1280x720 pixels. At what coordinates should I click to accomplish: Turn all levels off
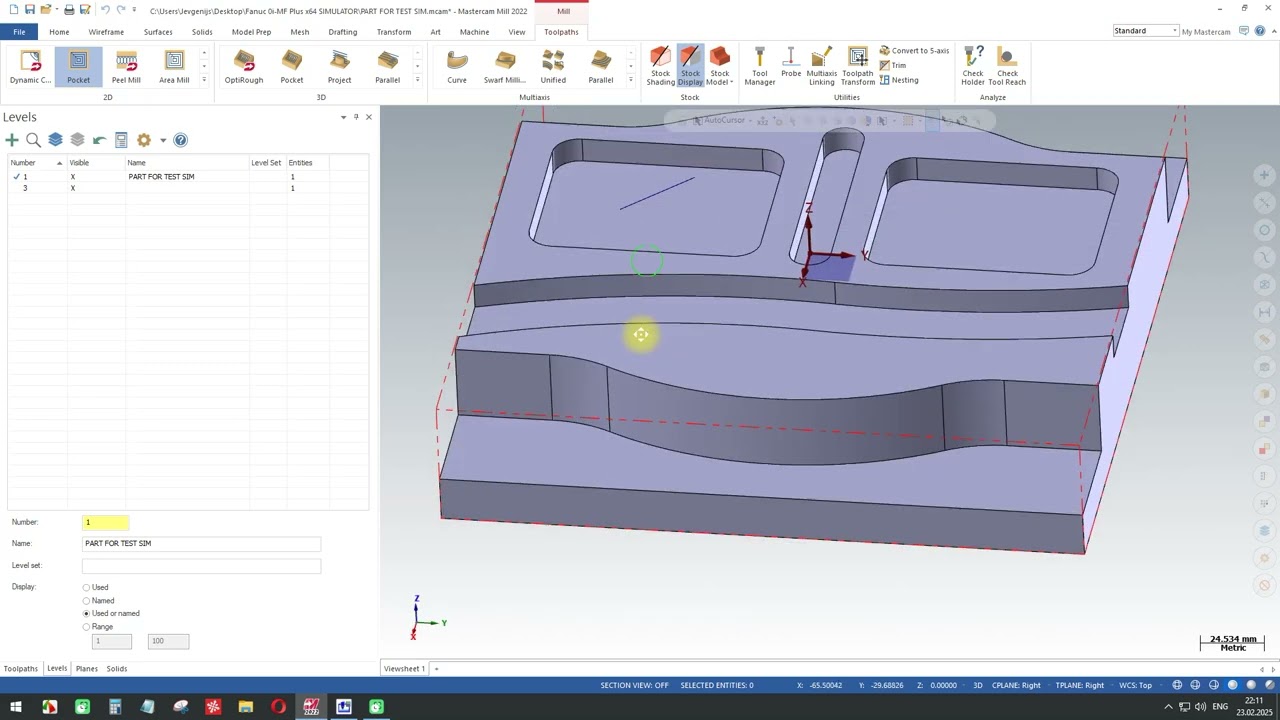[77, 140]
